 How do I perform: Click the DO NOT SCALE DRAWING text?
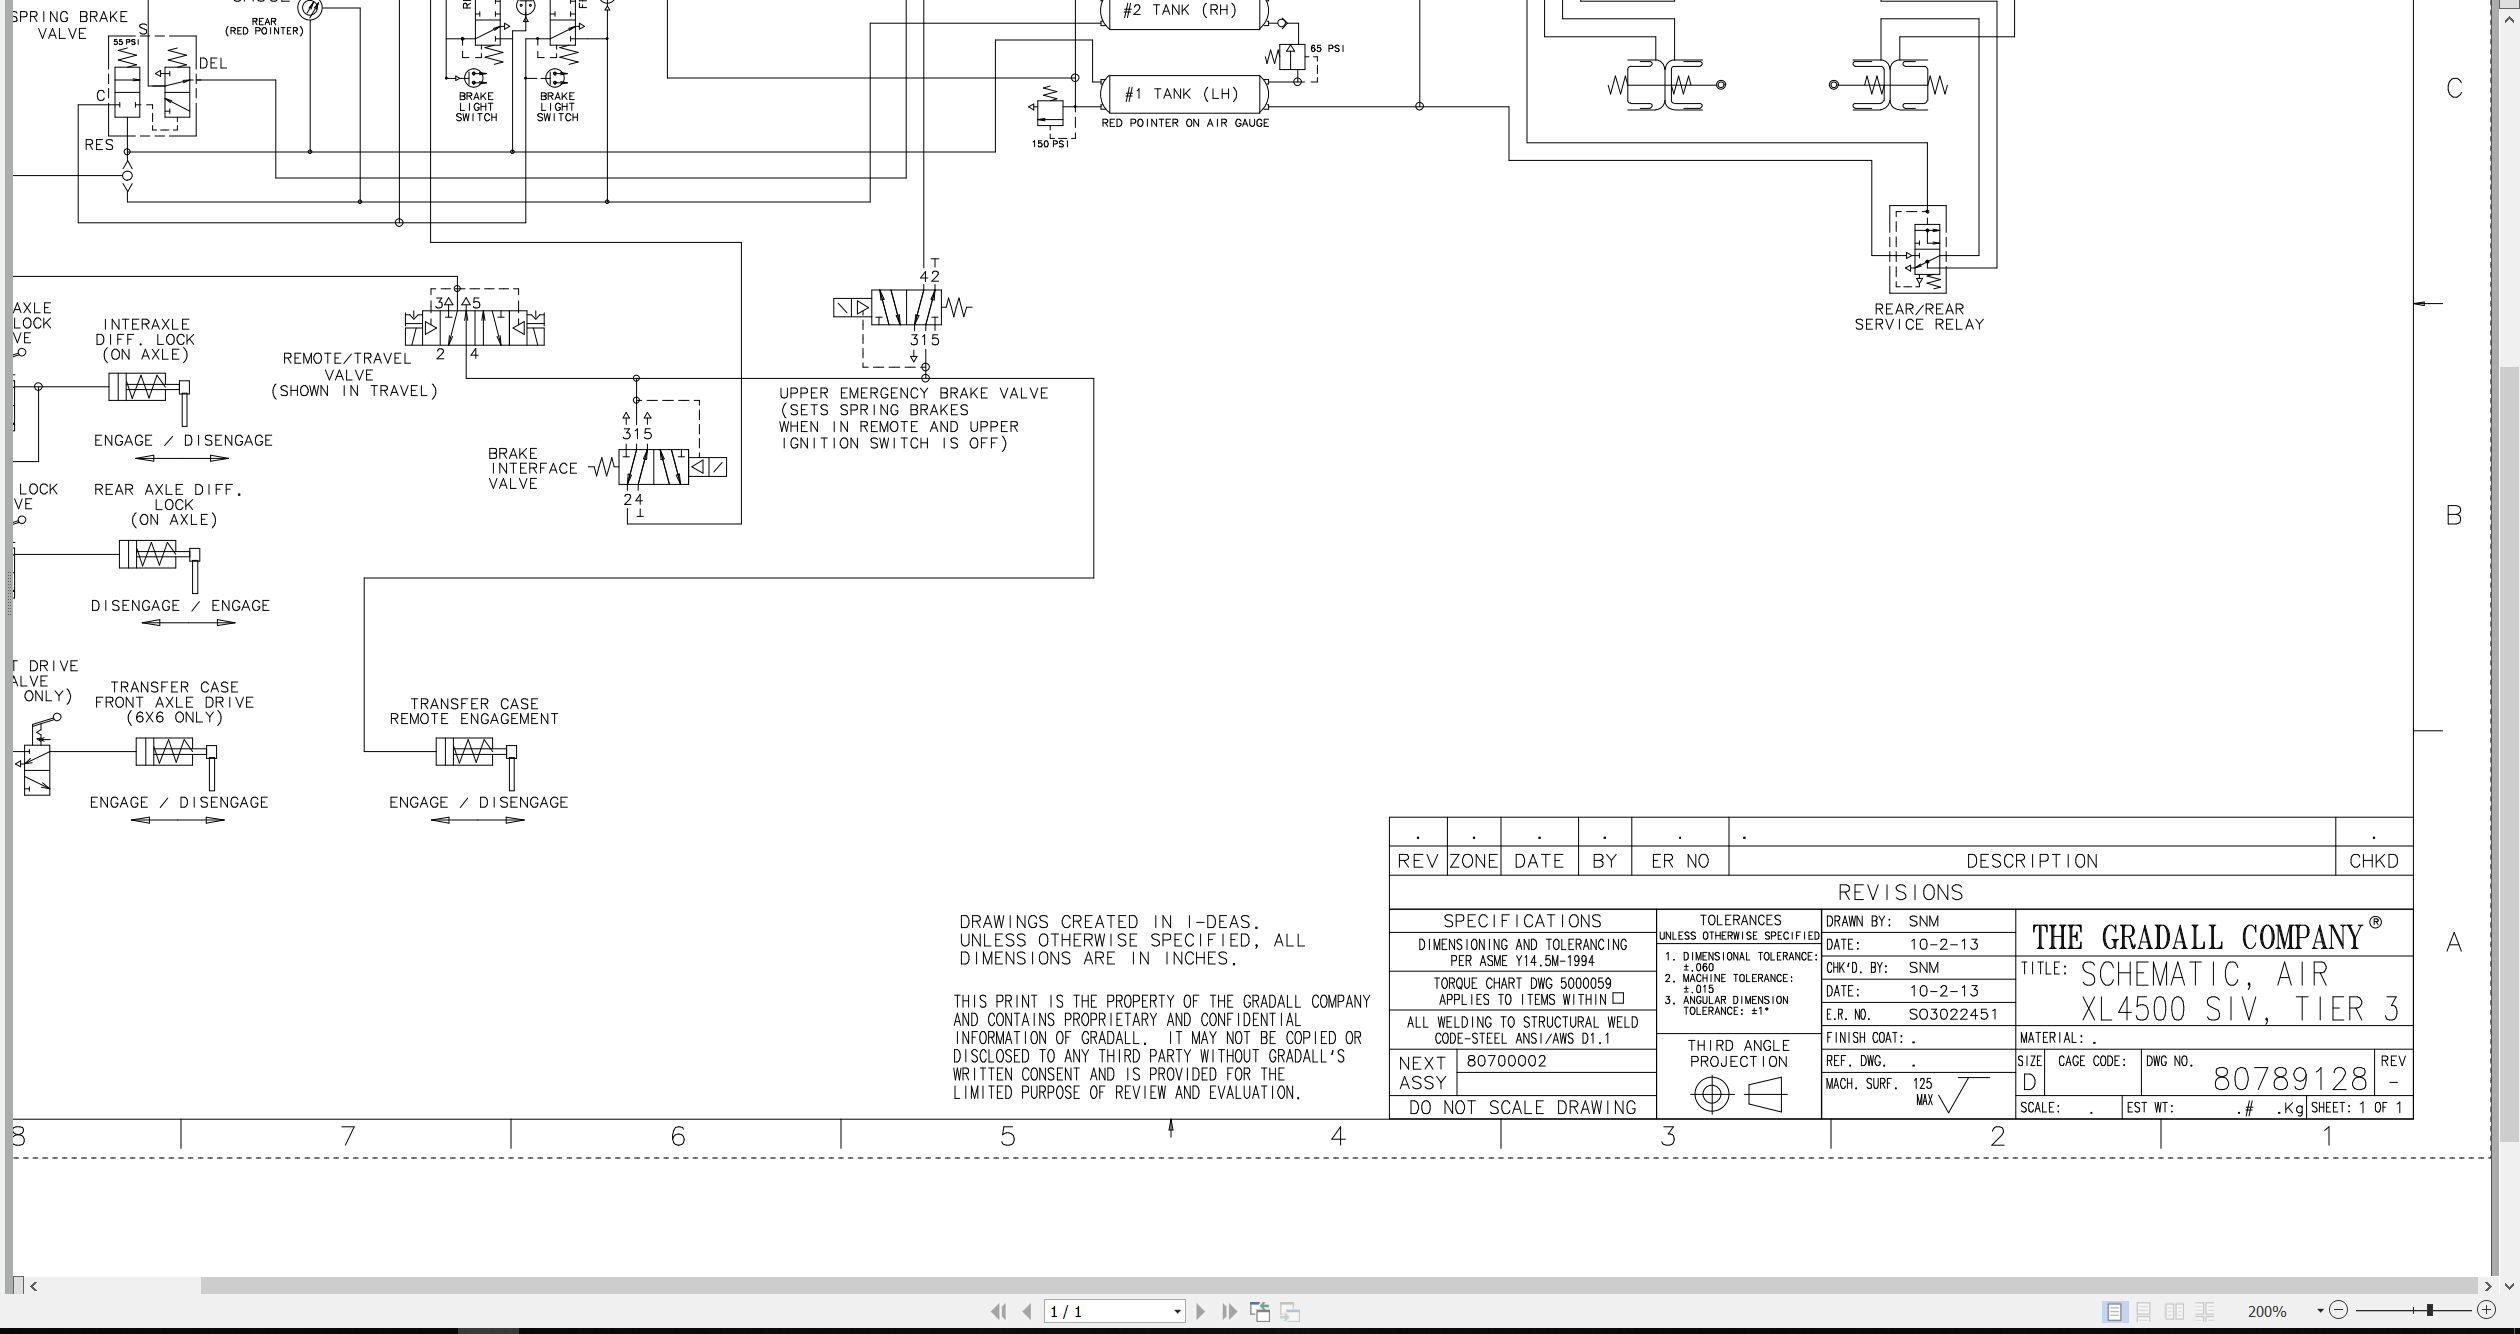click(x=1522, y=1107)
